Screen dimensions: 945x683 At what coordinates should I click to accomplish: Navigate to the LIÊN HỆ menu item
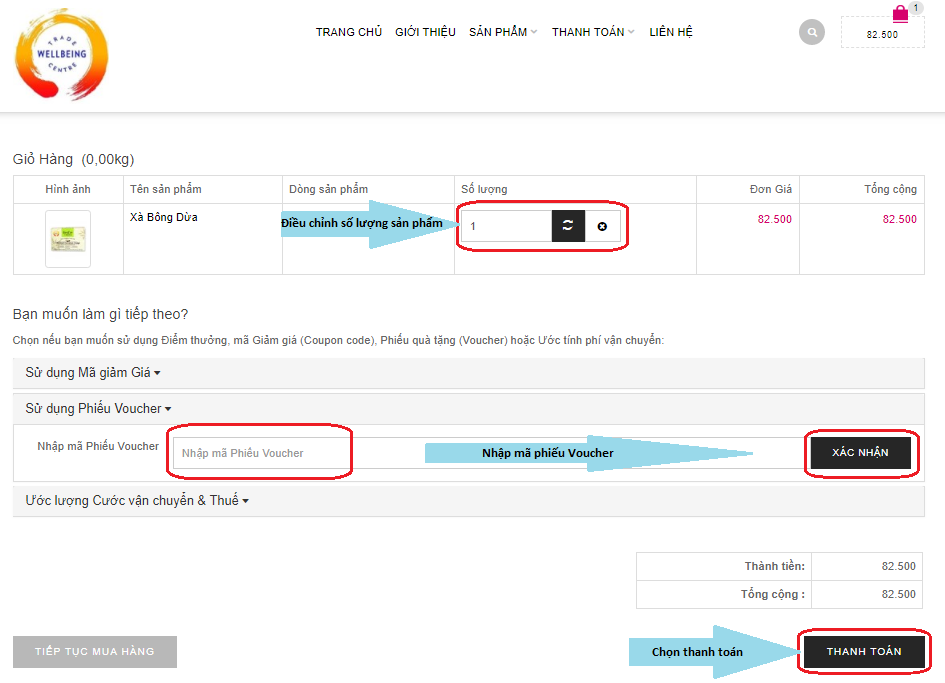pos(671,32)
